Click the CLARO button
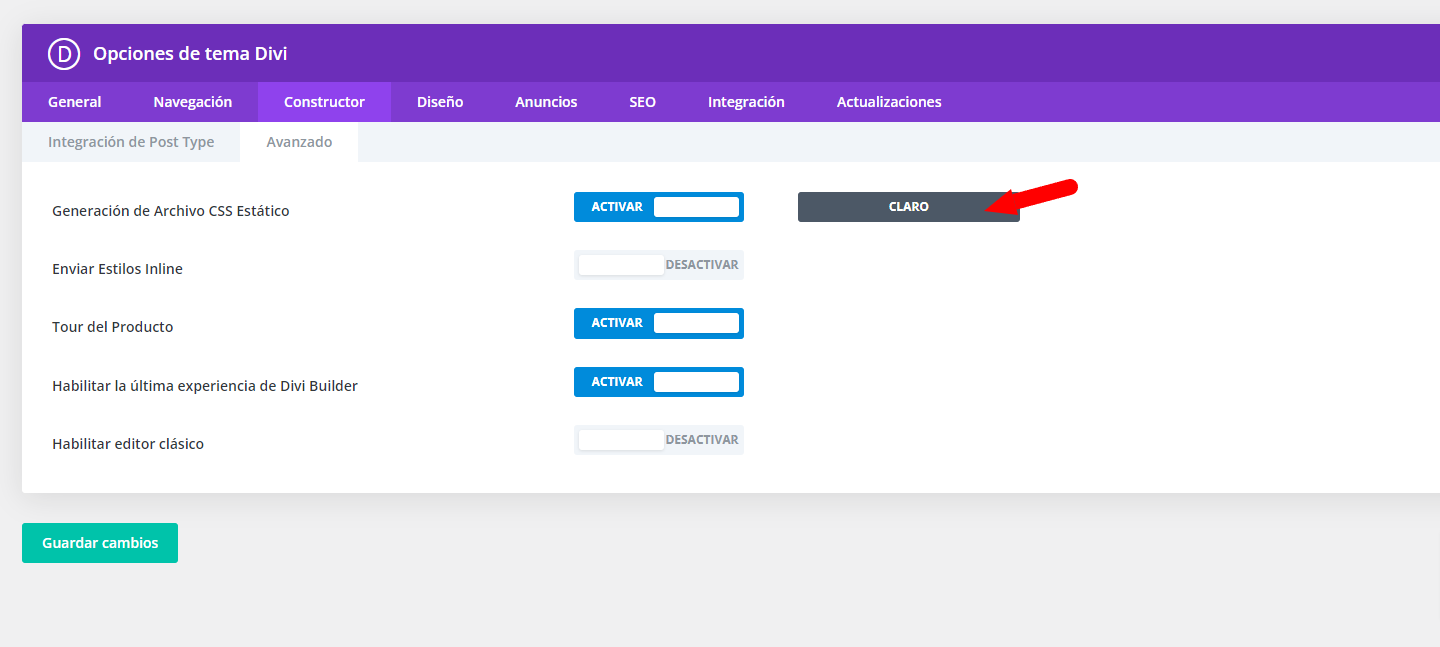Screen dimensions: 1440x647 (x=909, y=207)
